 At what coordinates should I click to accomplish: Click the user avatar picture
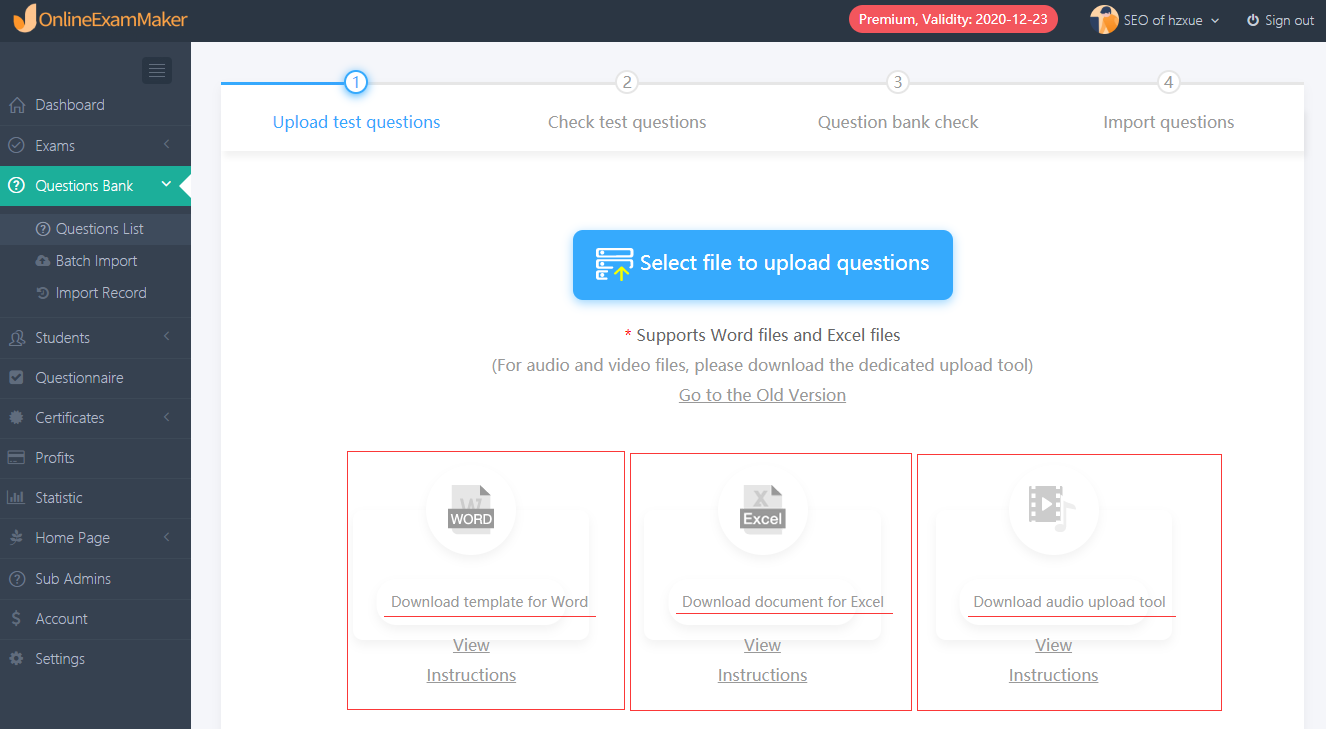click(x=1104, y=20)
